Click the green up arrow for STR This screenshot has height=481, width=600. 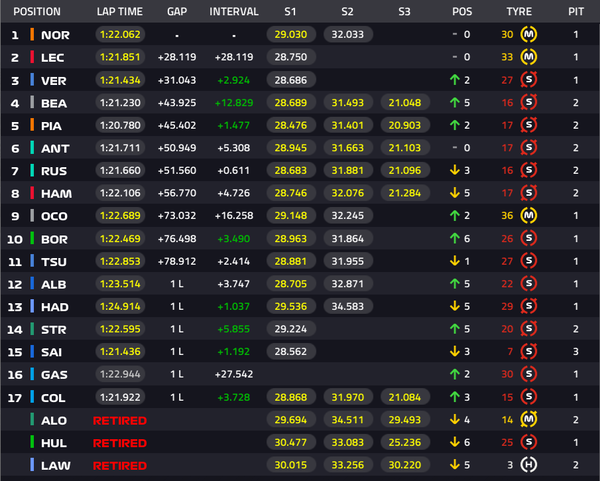click(454, 329)
